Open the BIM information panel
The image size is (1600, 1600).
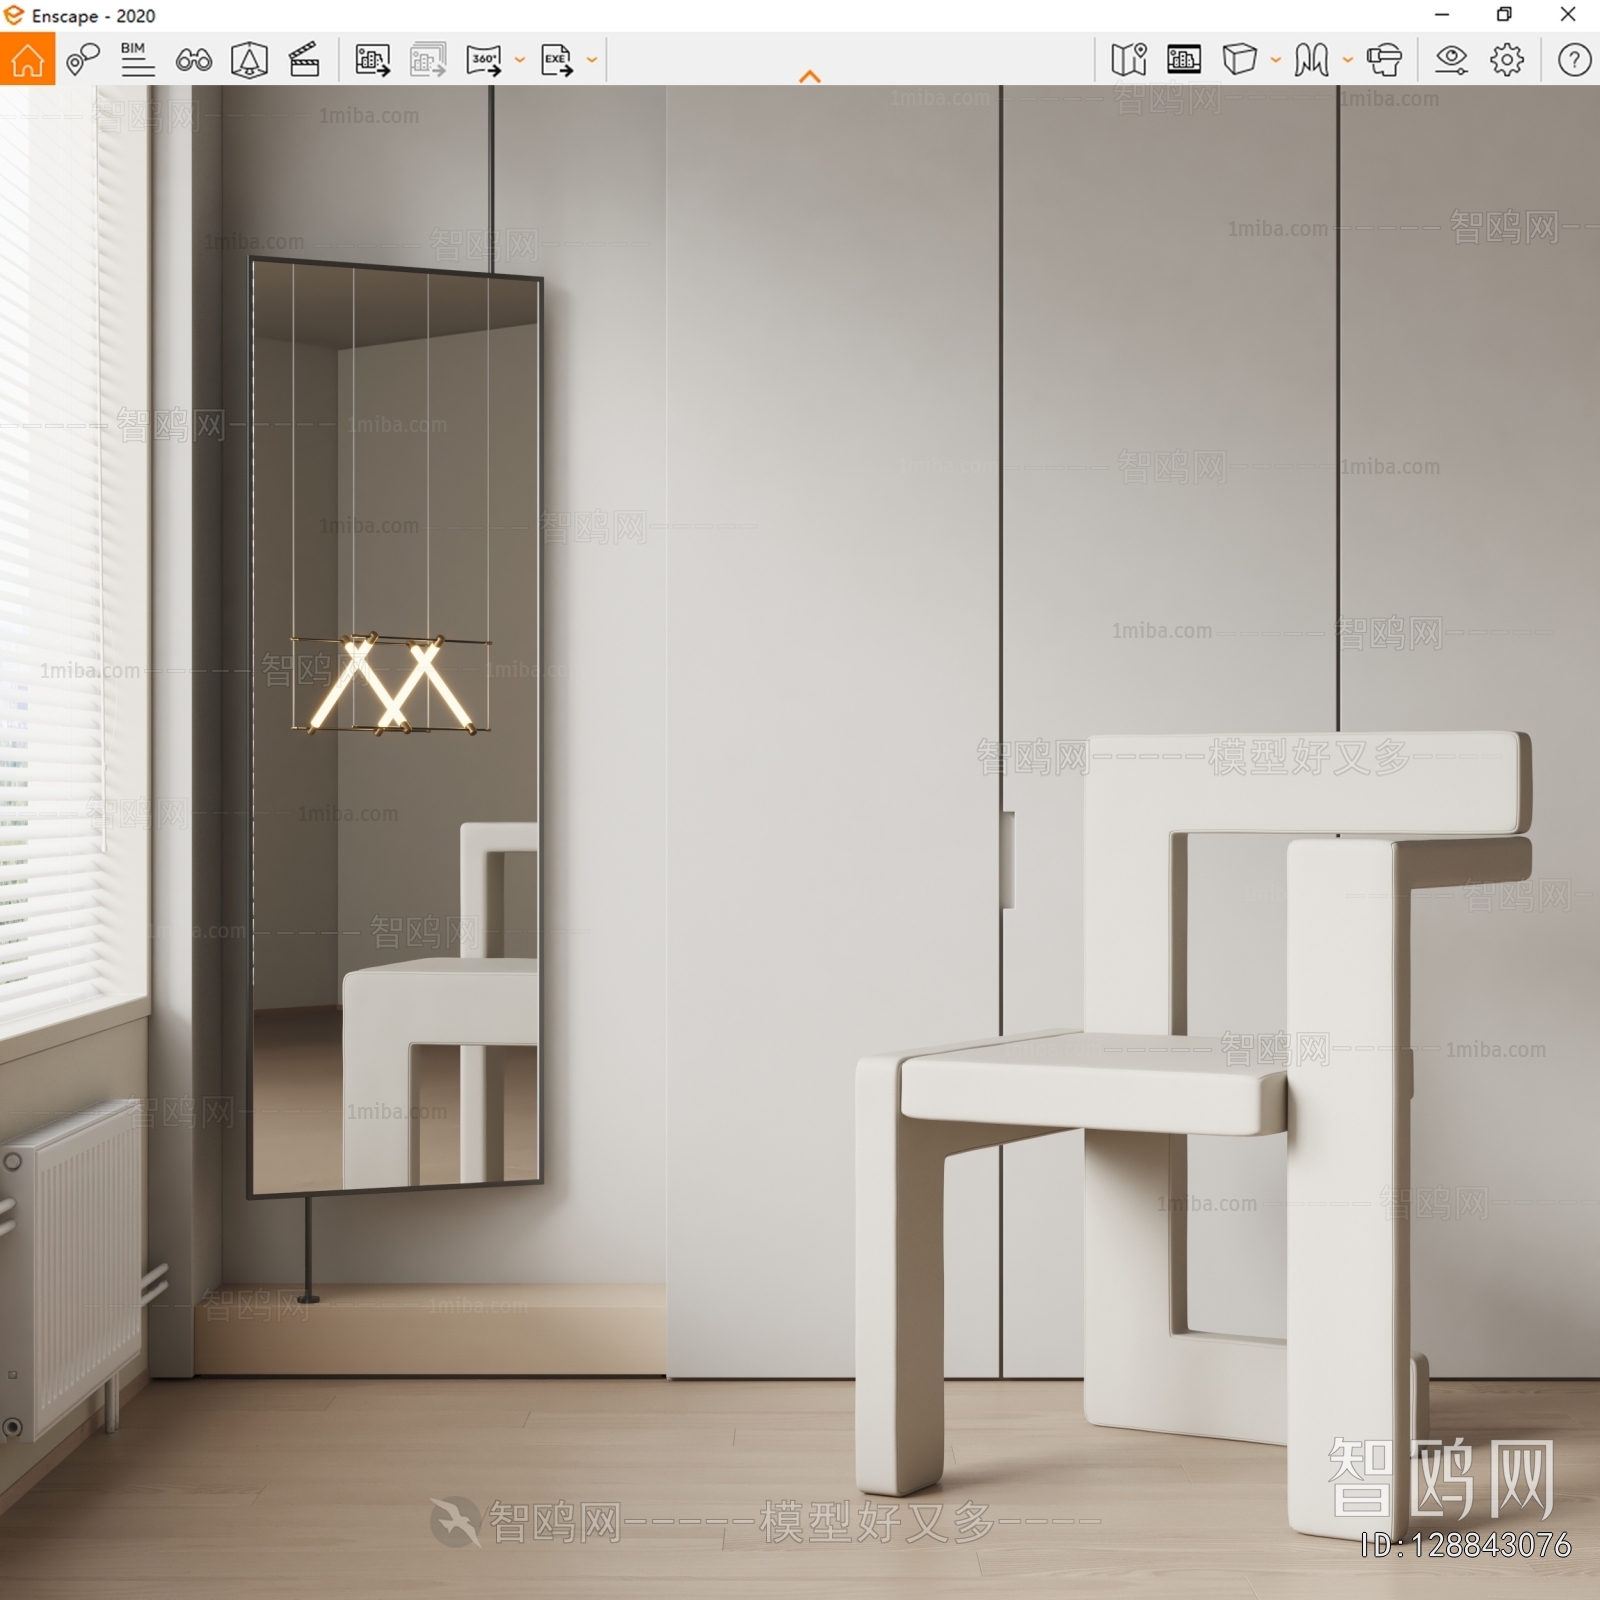137,59
